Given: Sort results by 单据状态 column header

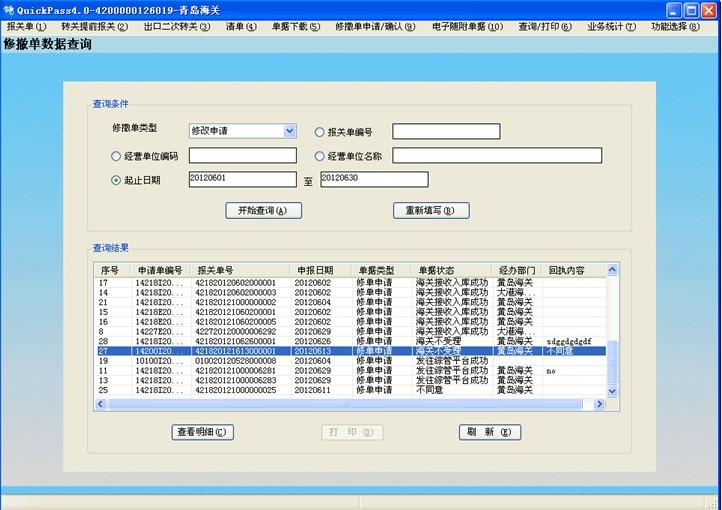Looking at the screenshot, I should click(436, 270).
